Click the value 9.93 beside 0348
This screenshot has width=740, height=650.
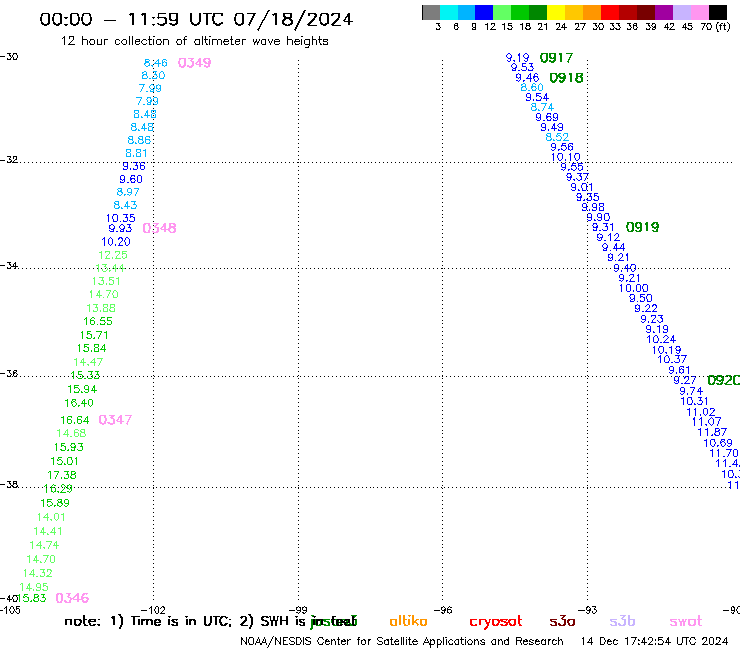tap(120, 228)
